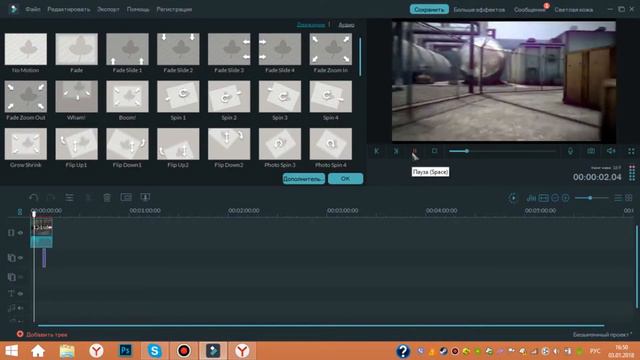Confirm with the OK button
Screen dimensions: 640x360
[x=345, y=179]
